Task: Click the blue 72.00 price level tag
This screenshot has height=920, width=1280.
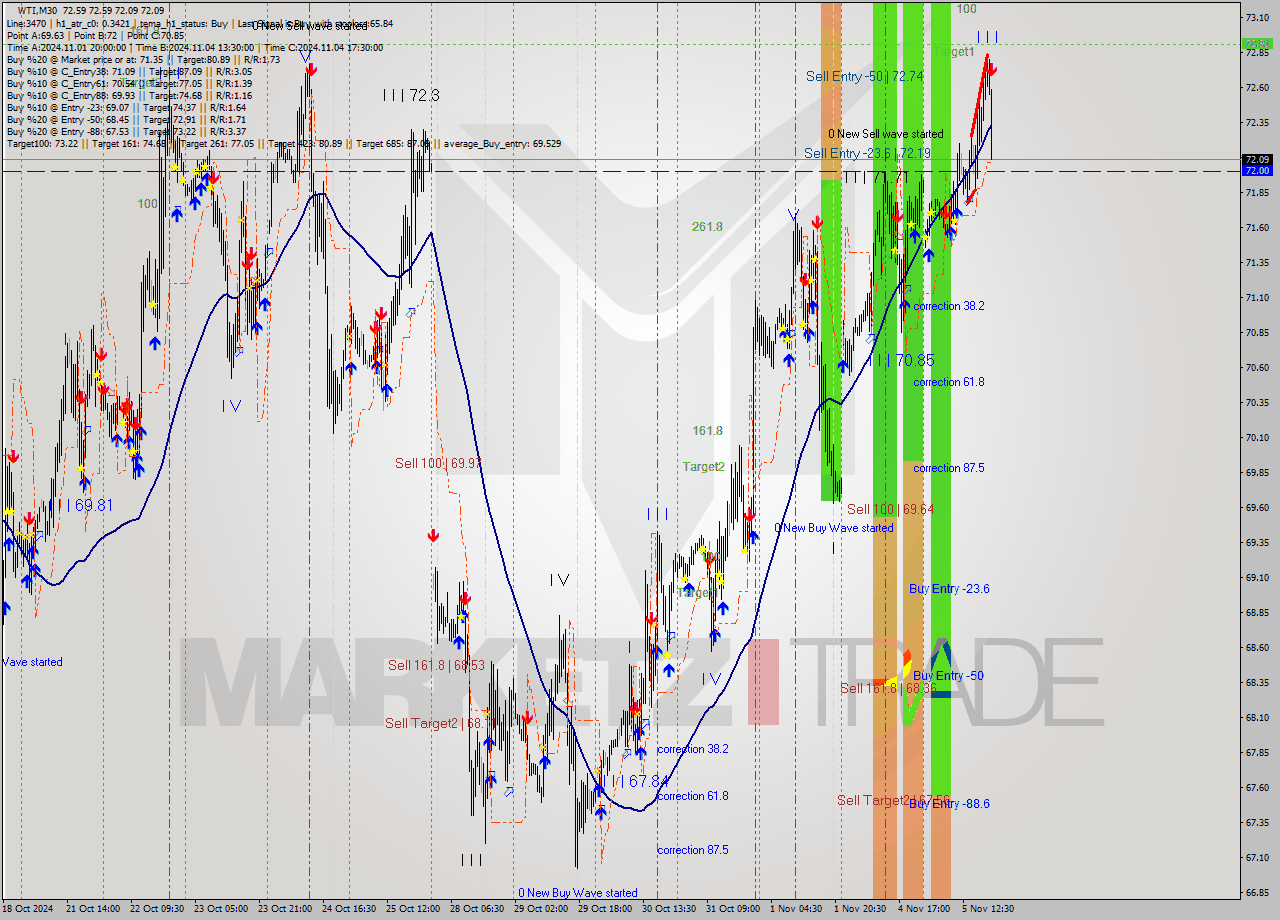Action: (1256, 171)
